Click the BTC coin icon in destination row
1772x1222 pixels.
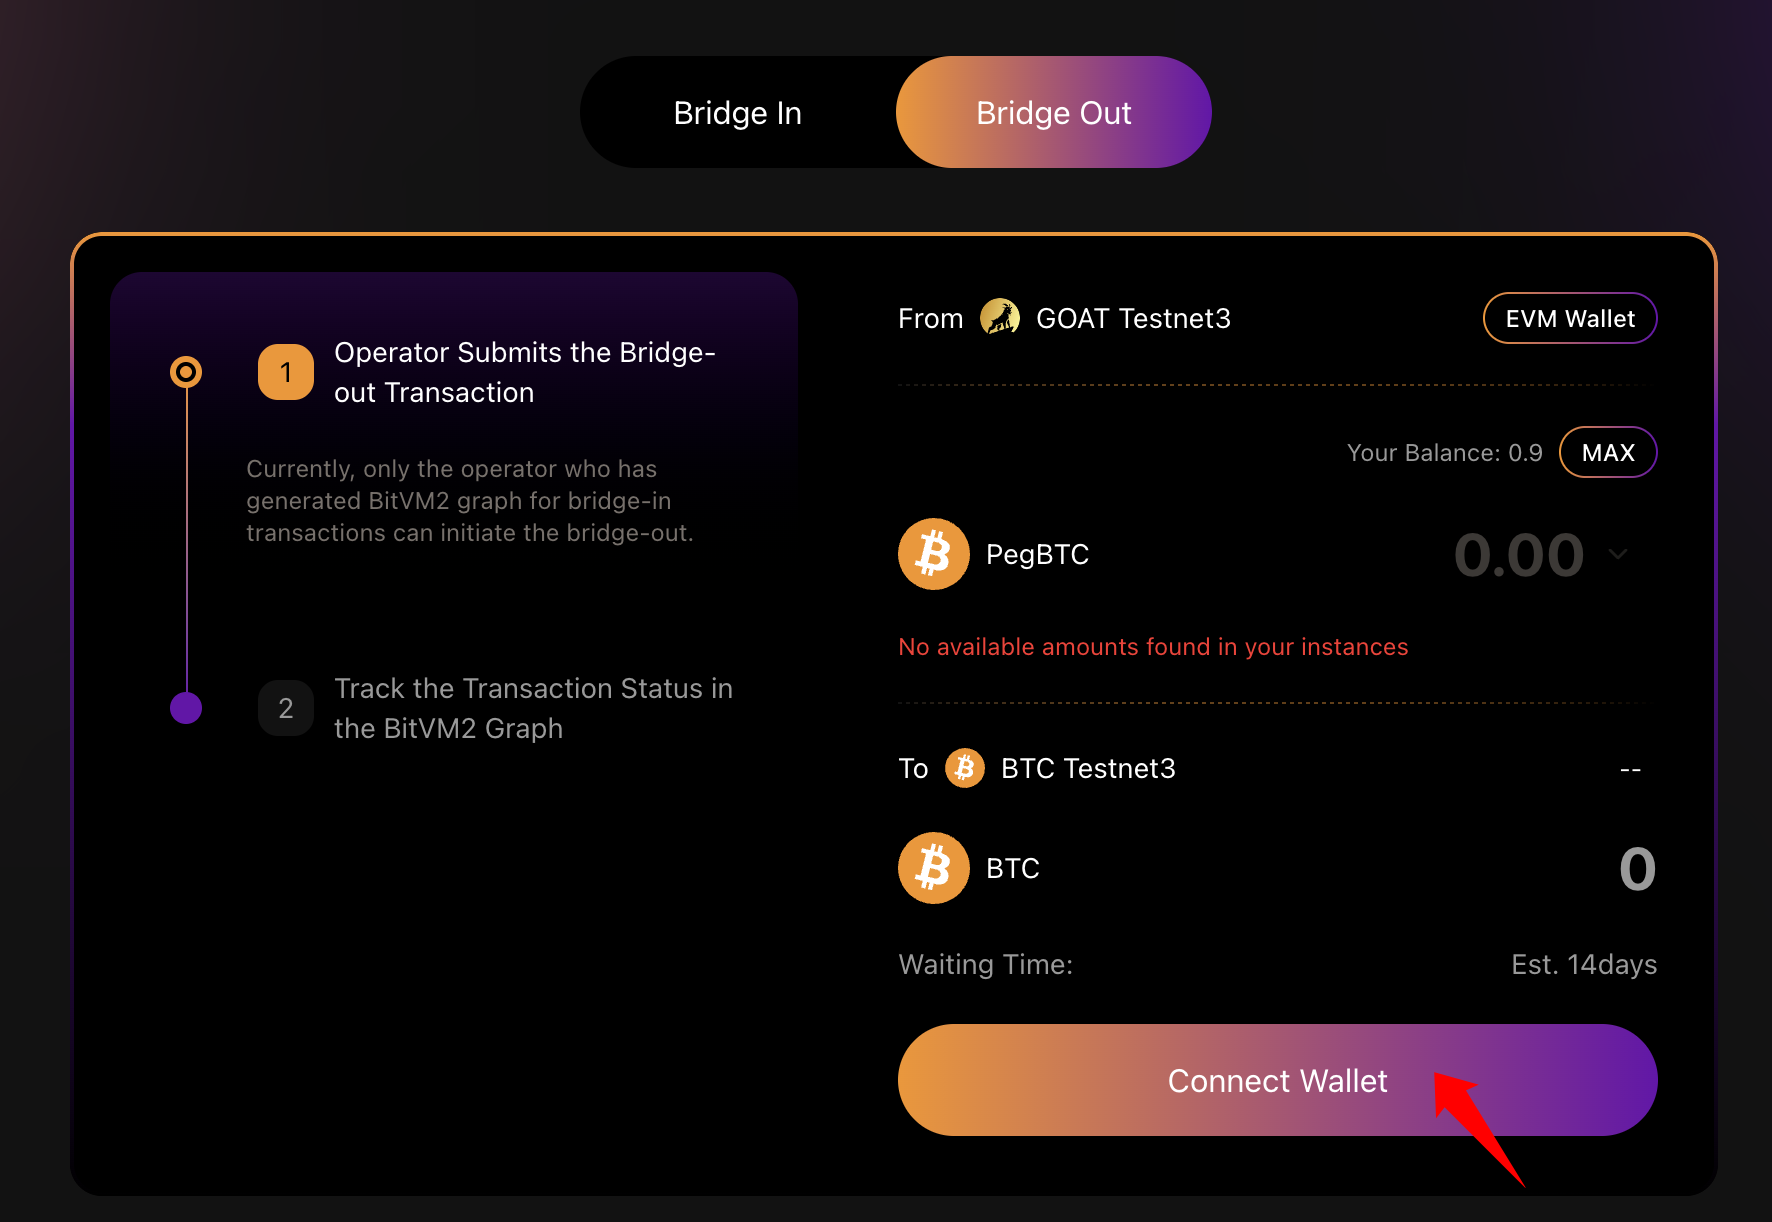pos(934,868)
